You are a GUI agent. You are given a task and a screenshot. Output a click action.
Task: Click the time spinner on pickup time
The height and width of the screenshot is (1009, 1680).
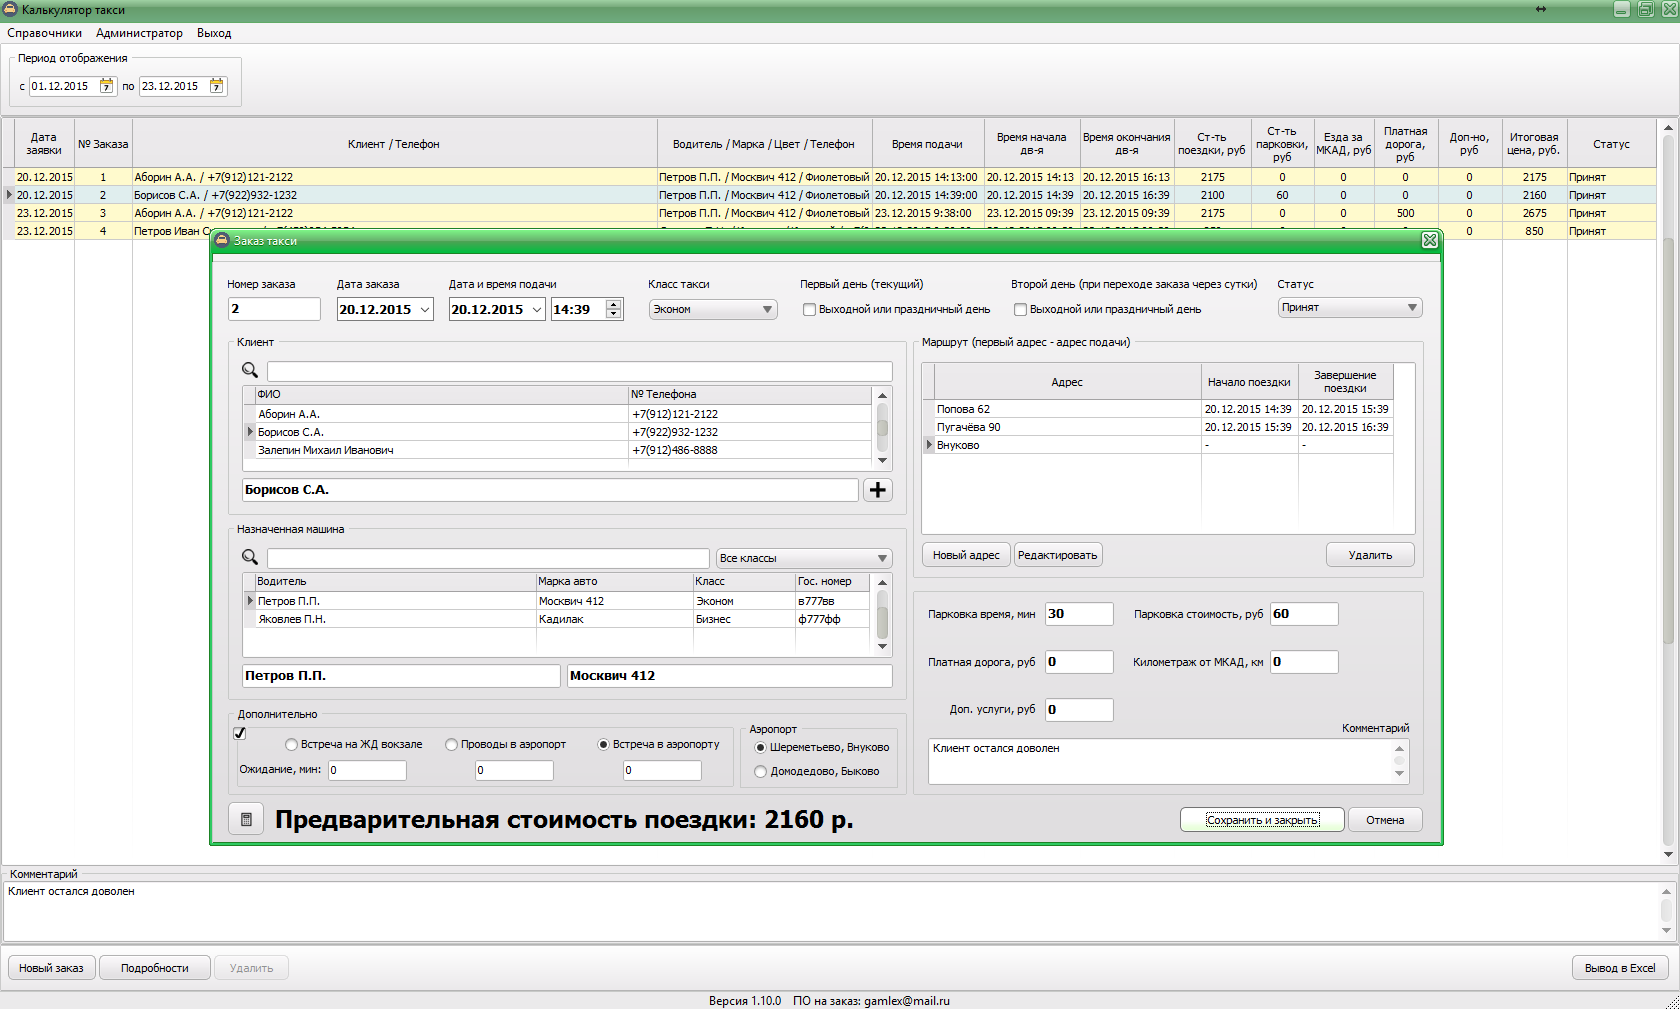click(614, 309)
